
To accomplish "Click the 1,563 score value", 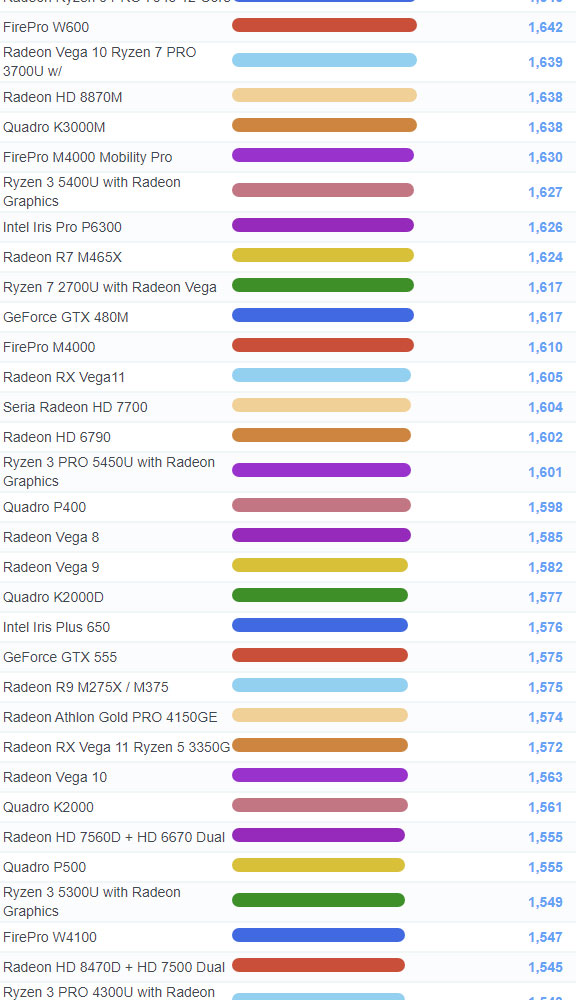I will pos(545,777).
